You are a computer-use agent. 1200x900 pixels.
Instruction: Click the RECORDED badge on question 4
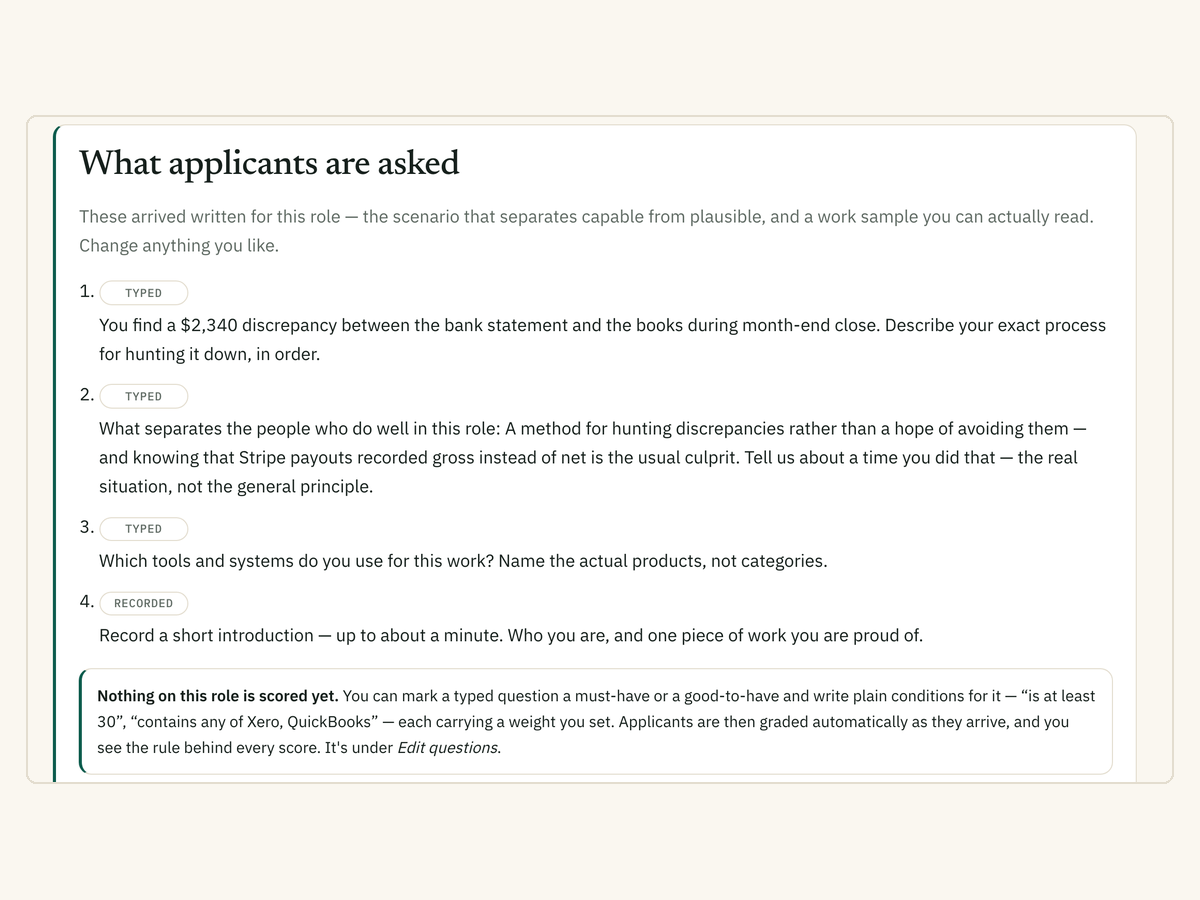(144, 603)
